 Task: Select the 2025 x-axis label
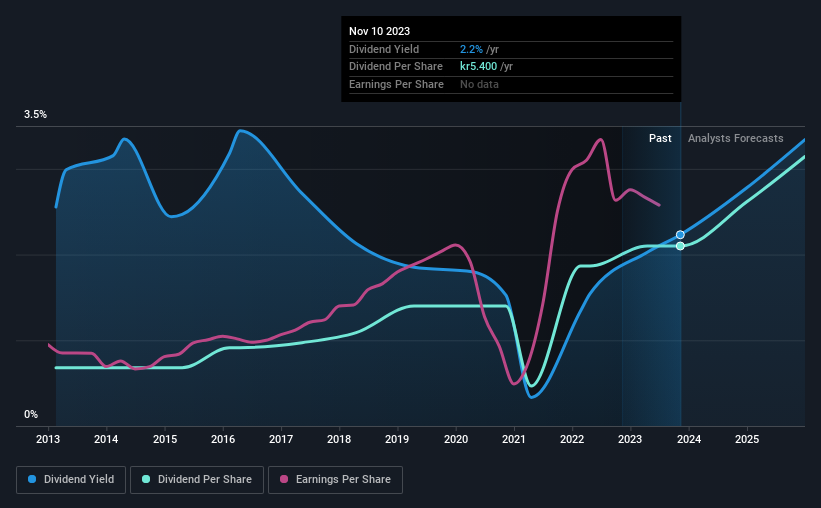coord(747,439)
